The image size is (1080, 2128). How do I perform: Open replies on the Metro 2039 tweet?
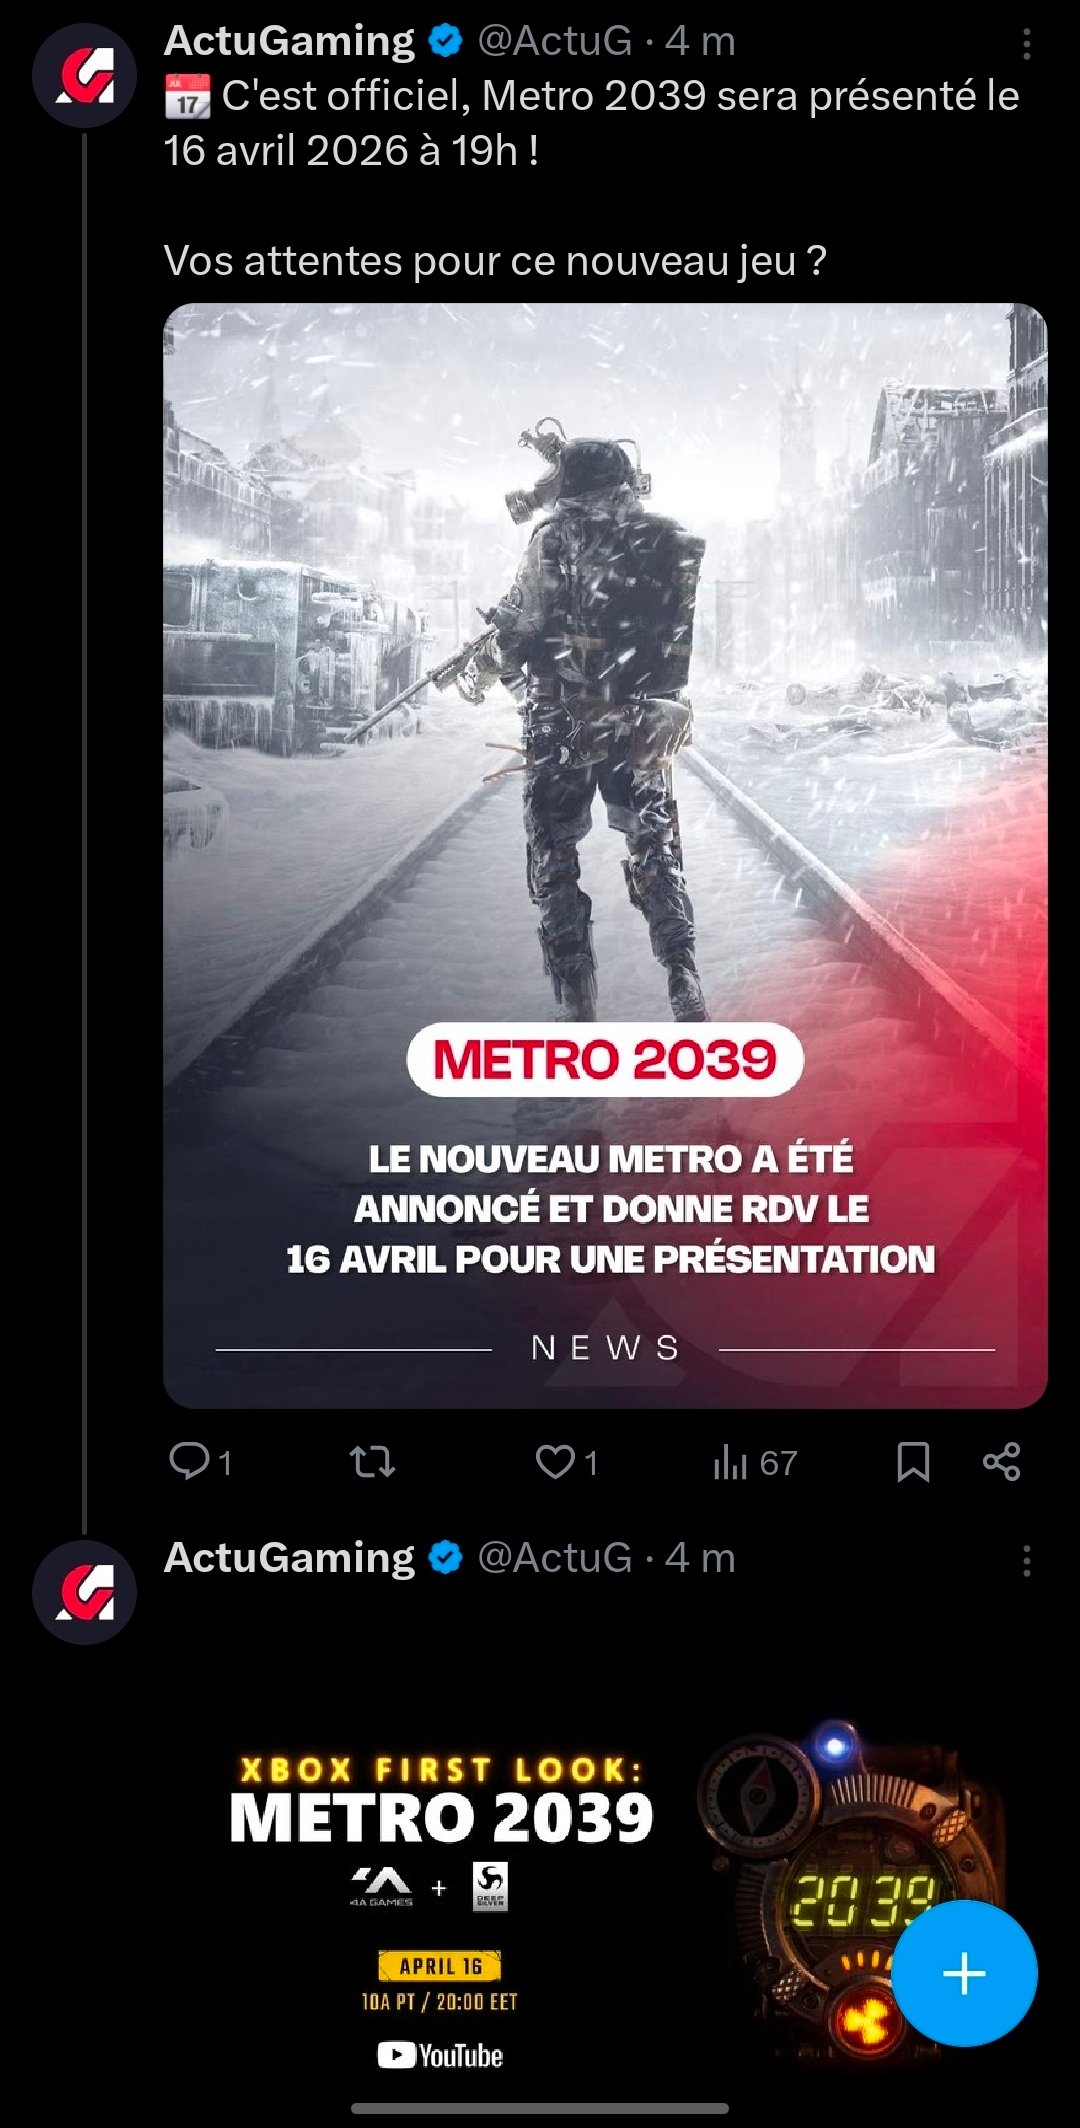tap(200, 1462)
